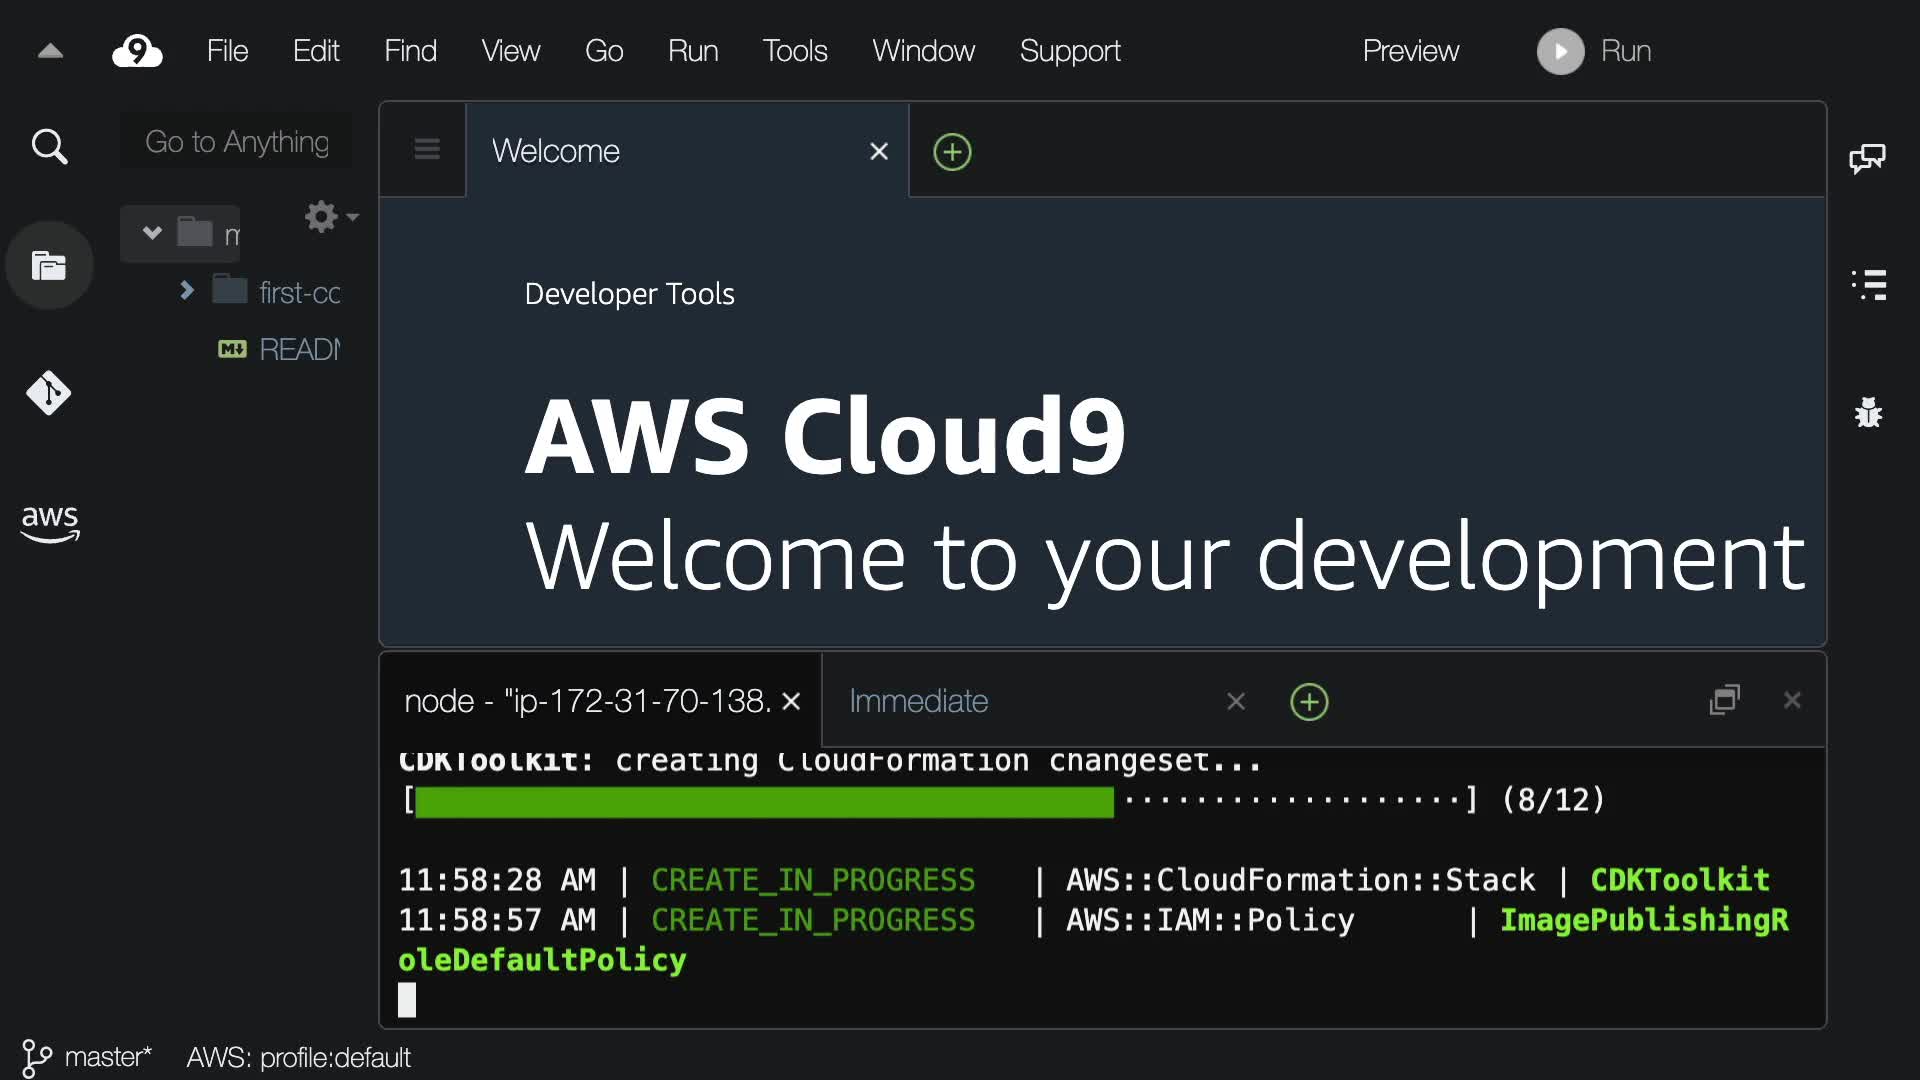
Task: Open a new editor tab with plus
Action: tap(952, 152)
